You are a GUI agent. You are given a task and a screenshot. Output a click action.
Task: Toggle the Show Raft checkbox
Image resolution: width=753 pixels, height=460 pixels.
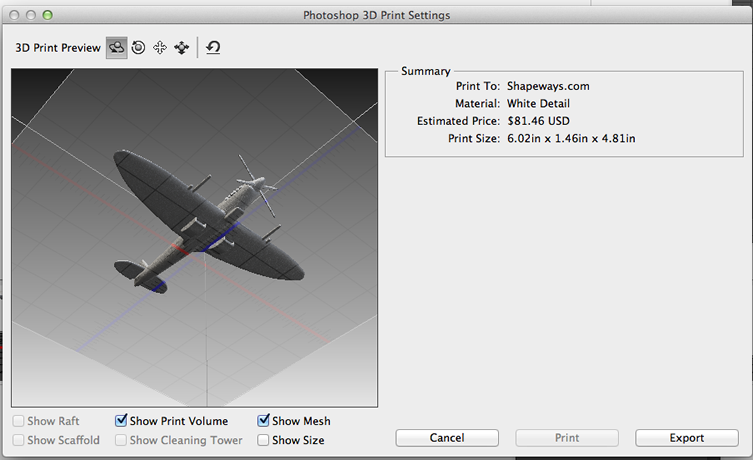coord(18,421)
